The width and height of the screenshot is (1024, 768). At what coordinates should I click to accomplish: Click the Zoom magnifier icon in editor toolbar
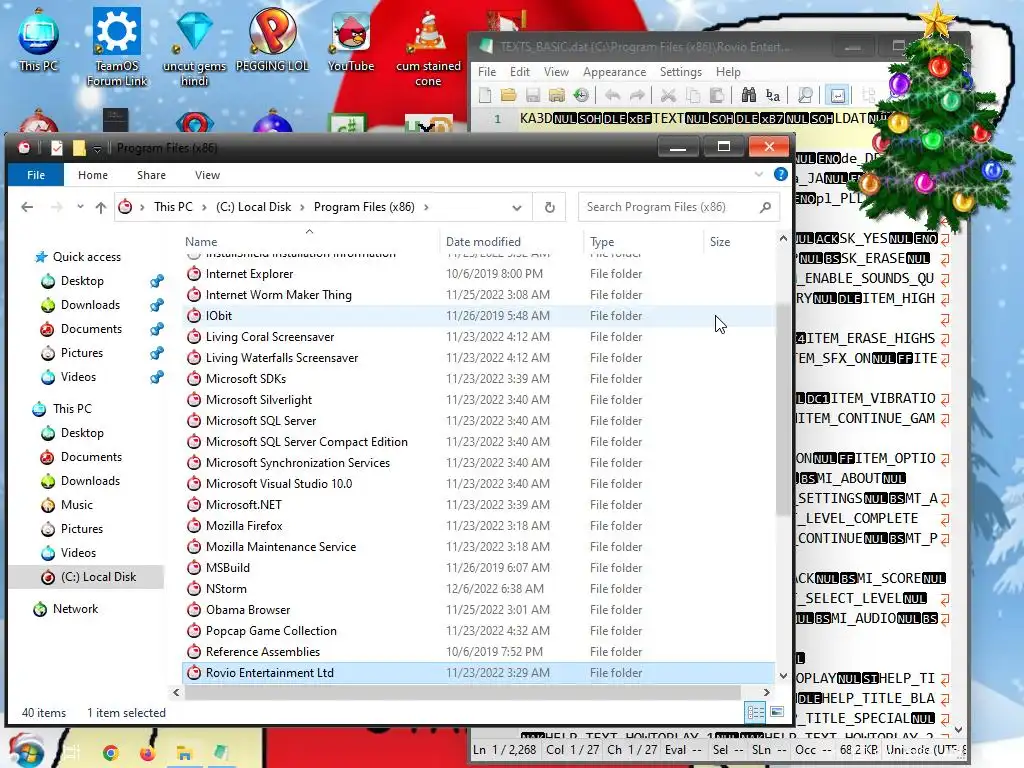pyautogui.click(x=805, y=95)
